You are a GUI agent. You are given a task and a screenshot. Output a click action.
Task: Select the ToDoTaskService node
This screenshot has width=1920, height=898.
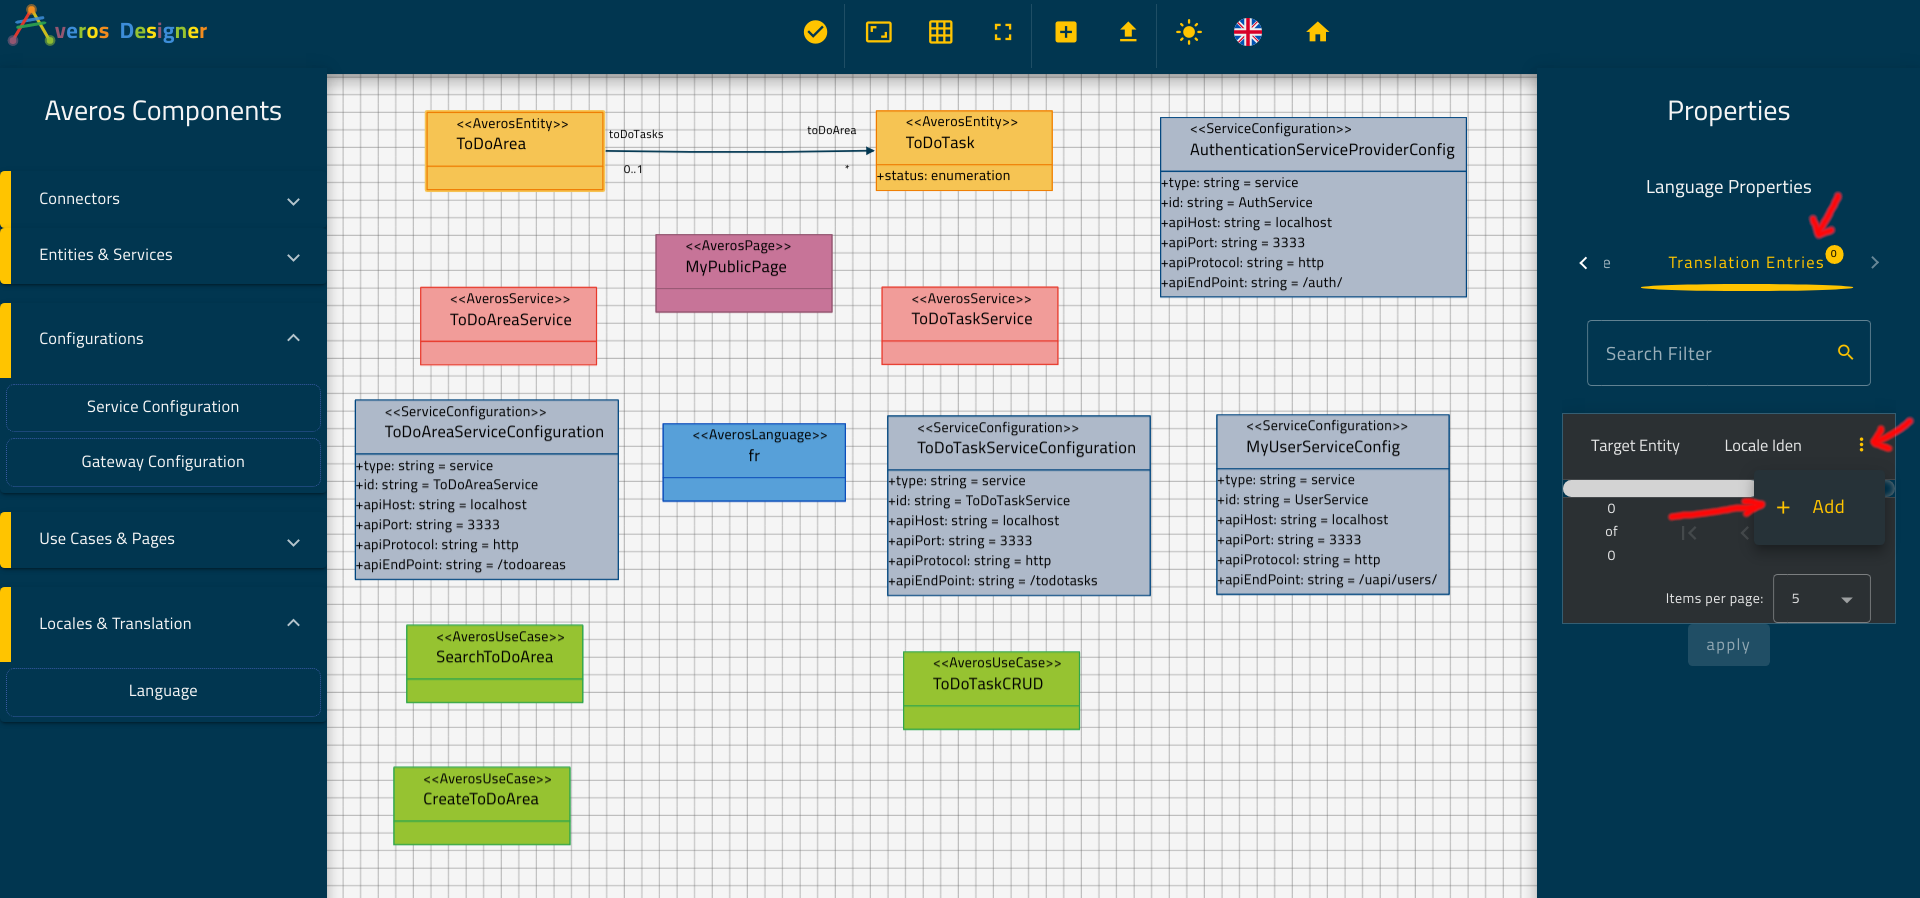pyautogui.click(x=970, y=326)
